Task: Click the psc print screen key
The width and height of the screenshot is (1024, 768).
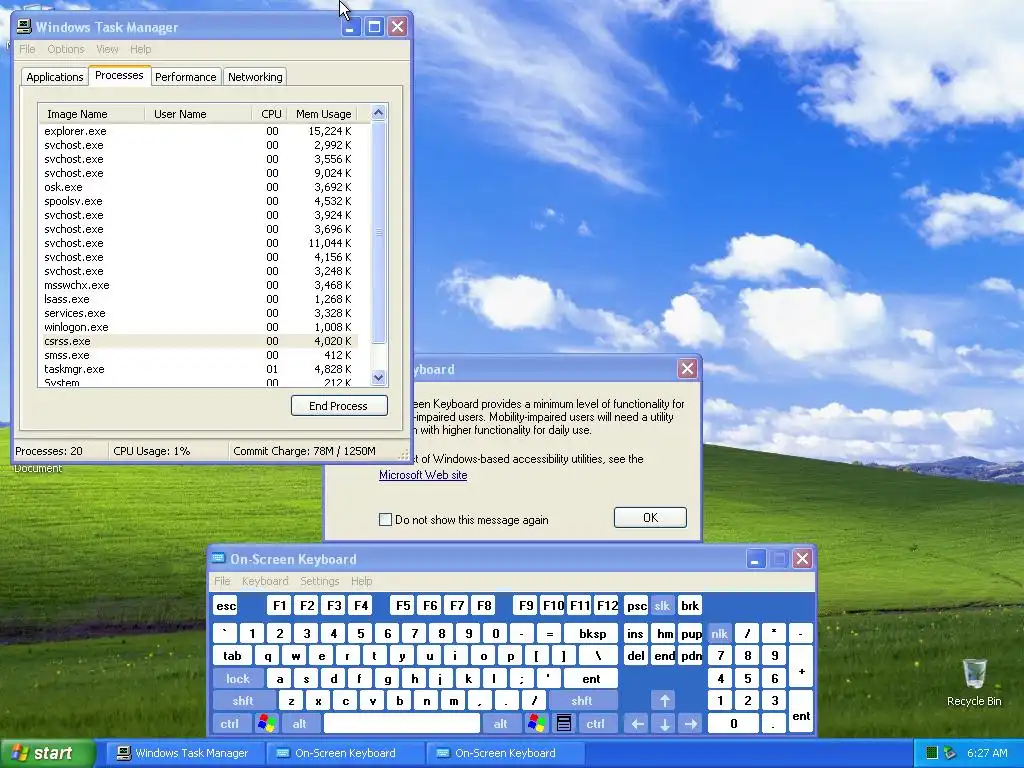Action: 637,606
